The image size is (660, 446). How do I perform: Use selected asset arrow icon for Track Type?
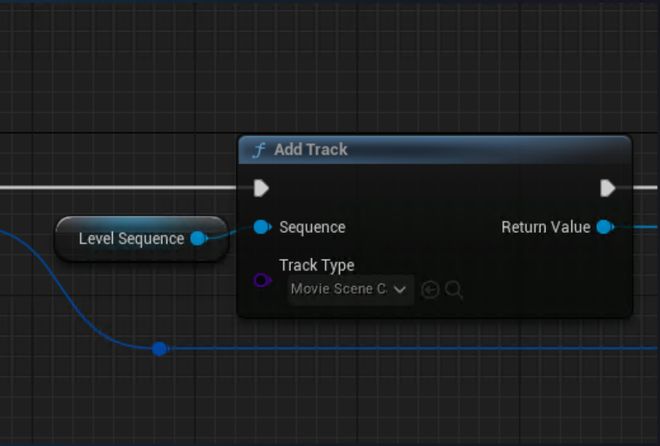point(430,290)
